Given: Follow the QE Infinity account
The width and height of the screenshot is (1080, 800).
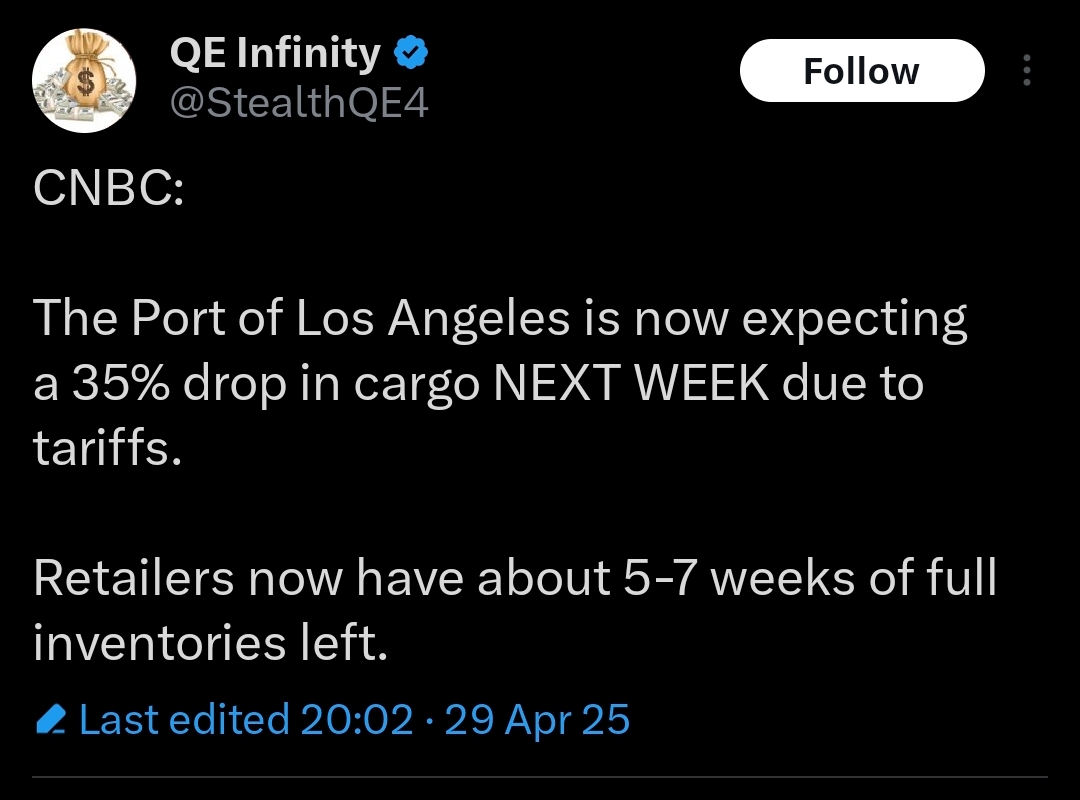Looking at the screenshot, I should pyautogui.click(x=862, y=70).
